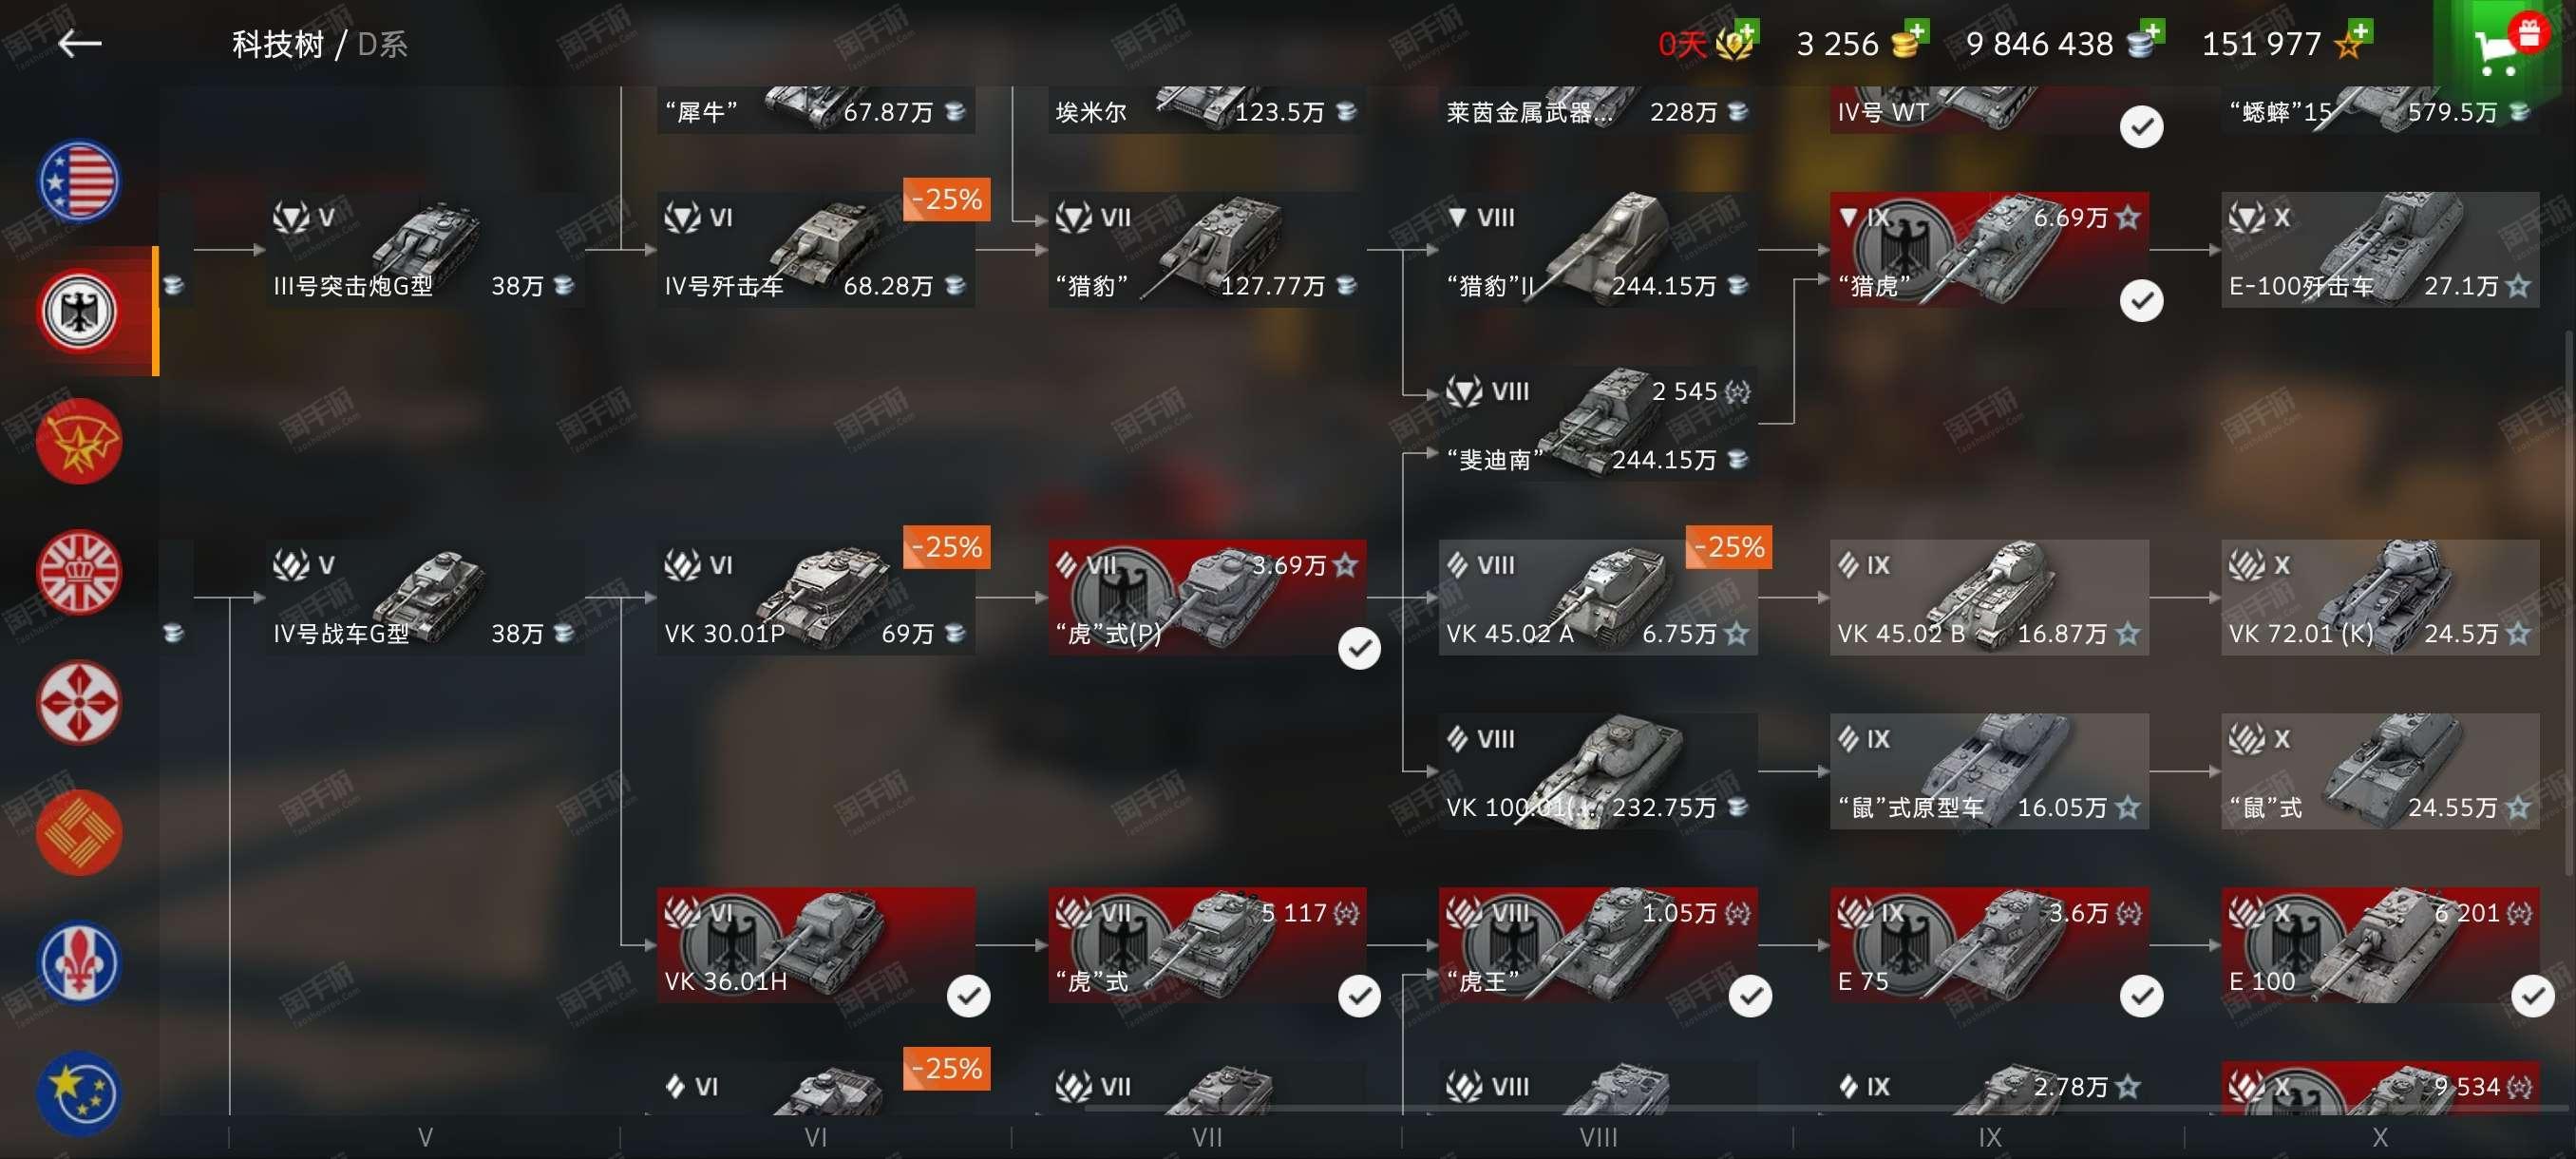Select the USSR nation emblem icon
The height and width of the screenshot is (1159, 2576).
point(79,441)
